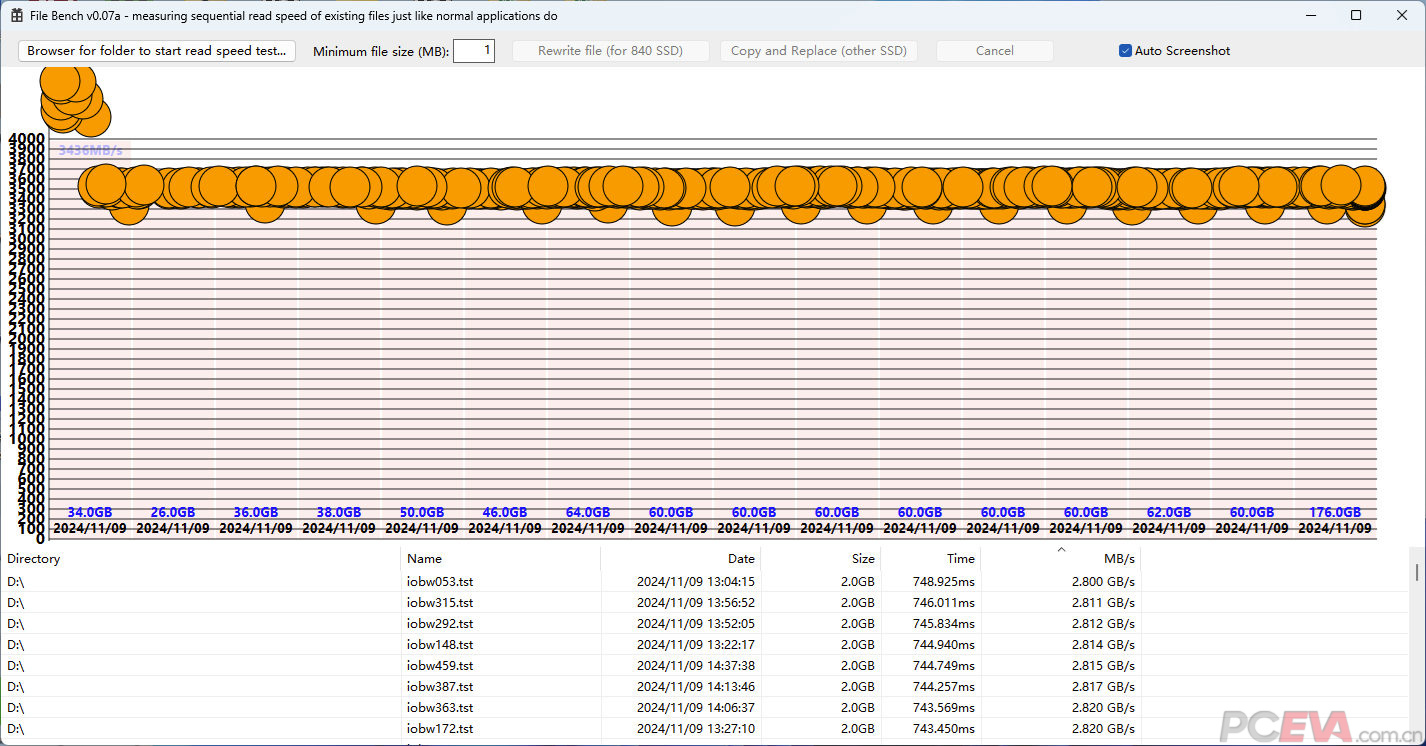This screenshot has height=746, width=1426.
Task: Focus the Minimum file size input field
Action: point(474,51)
